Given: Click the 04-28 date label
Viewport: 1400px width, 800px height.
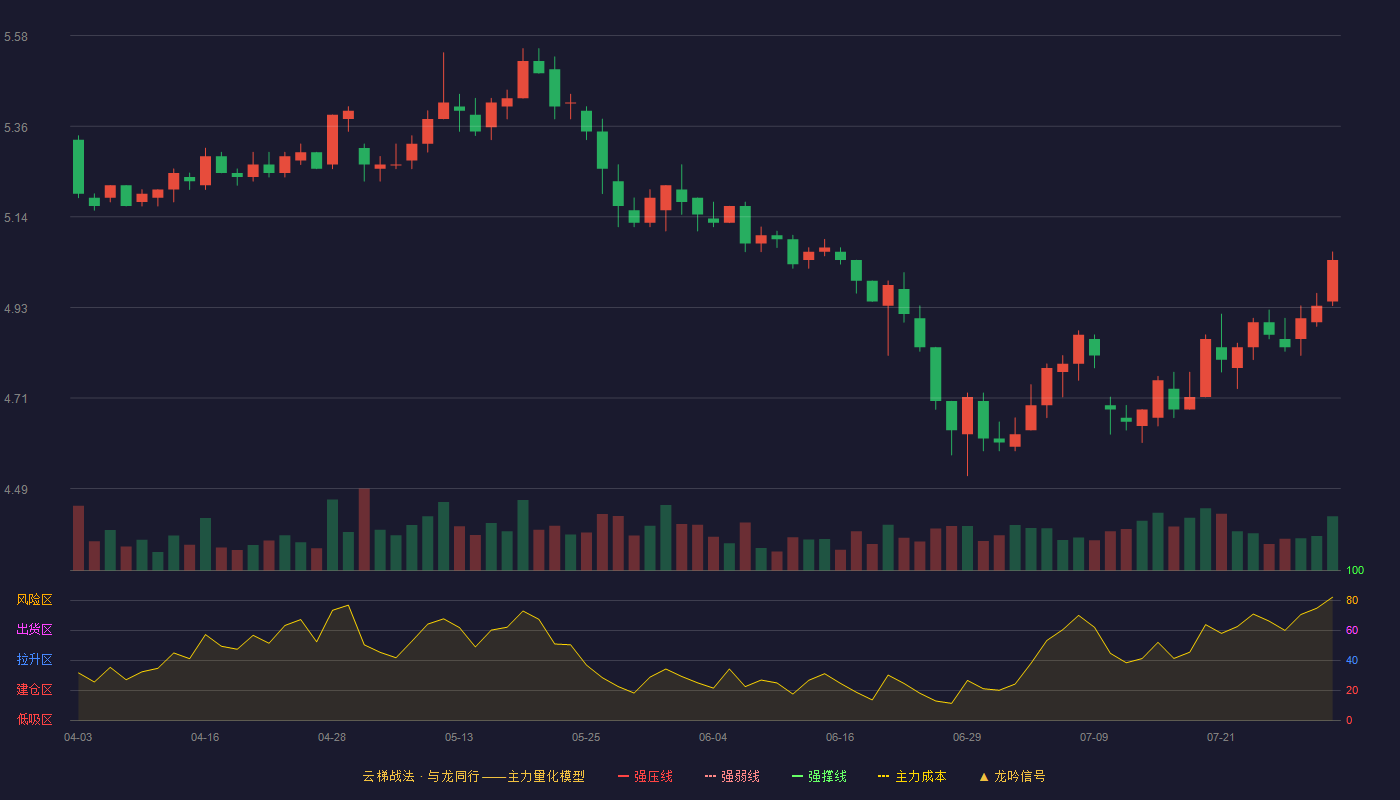Looking at the screenshot, I should click(x=332, y=737).
